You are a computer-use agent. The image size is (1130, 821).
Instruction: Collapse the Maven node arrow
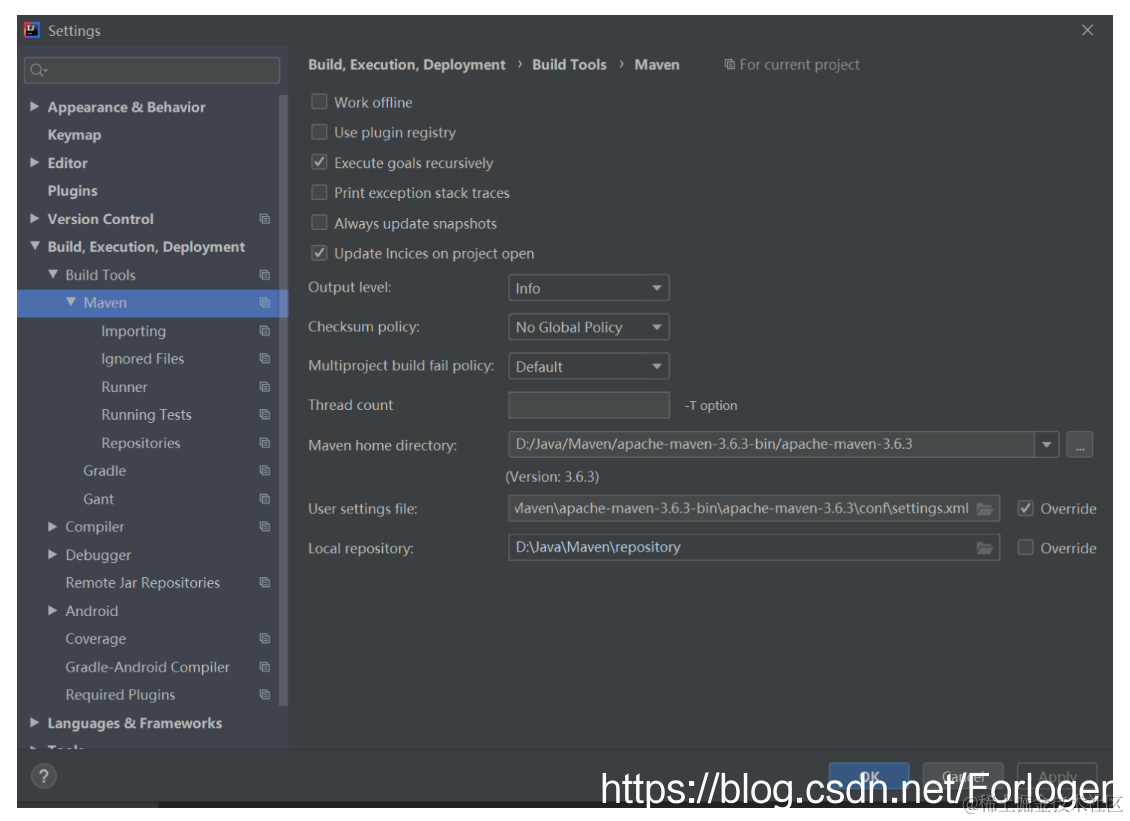71,302
